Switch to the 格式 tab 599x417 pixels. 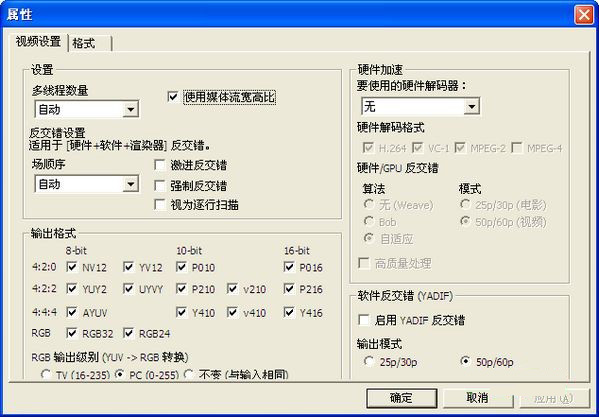[90, 43]
